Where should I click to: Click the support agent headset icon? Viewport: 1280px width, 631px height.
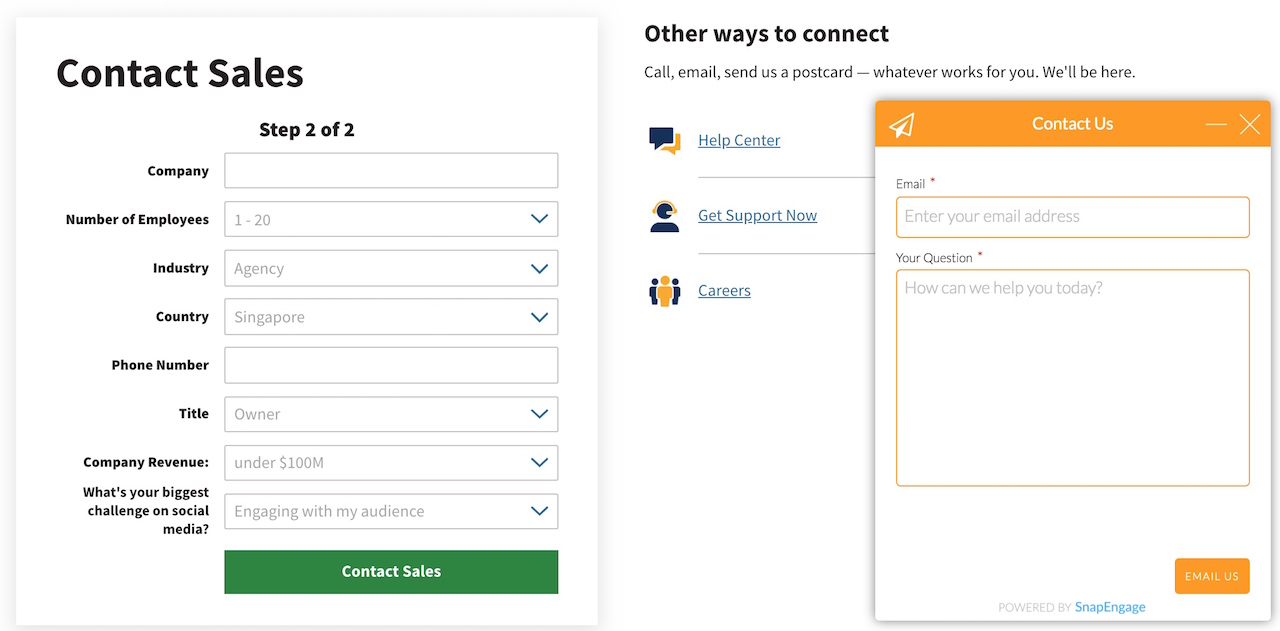664,216
